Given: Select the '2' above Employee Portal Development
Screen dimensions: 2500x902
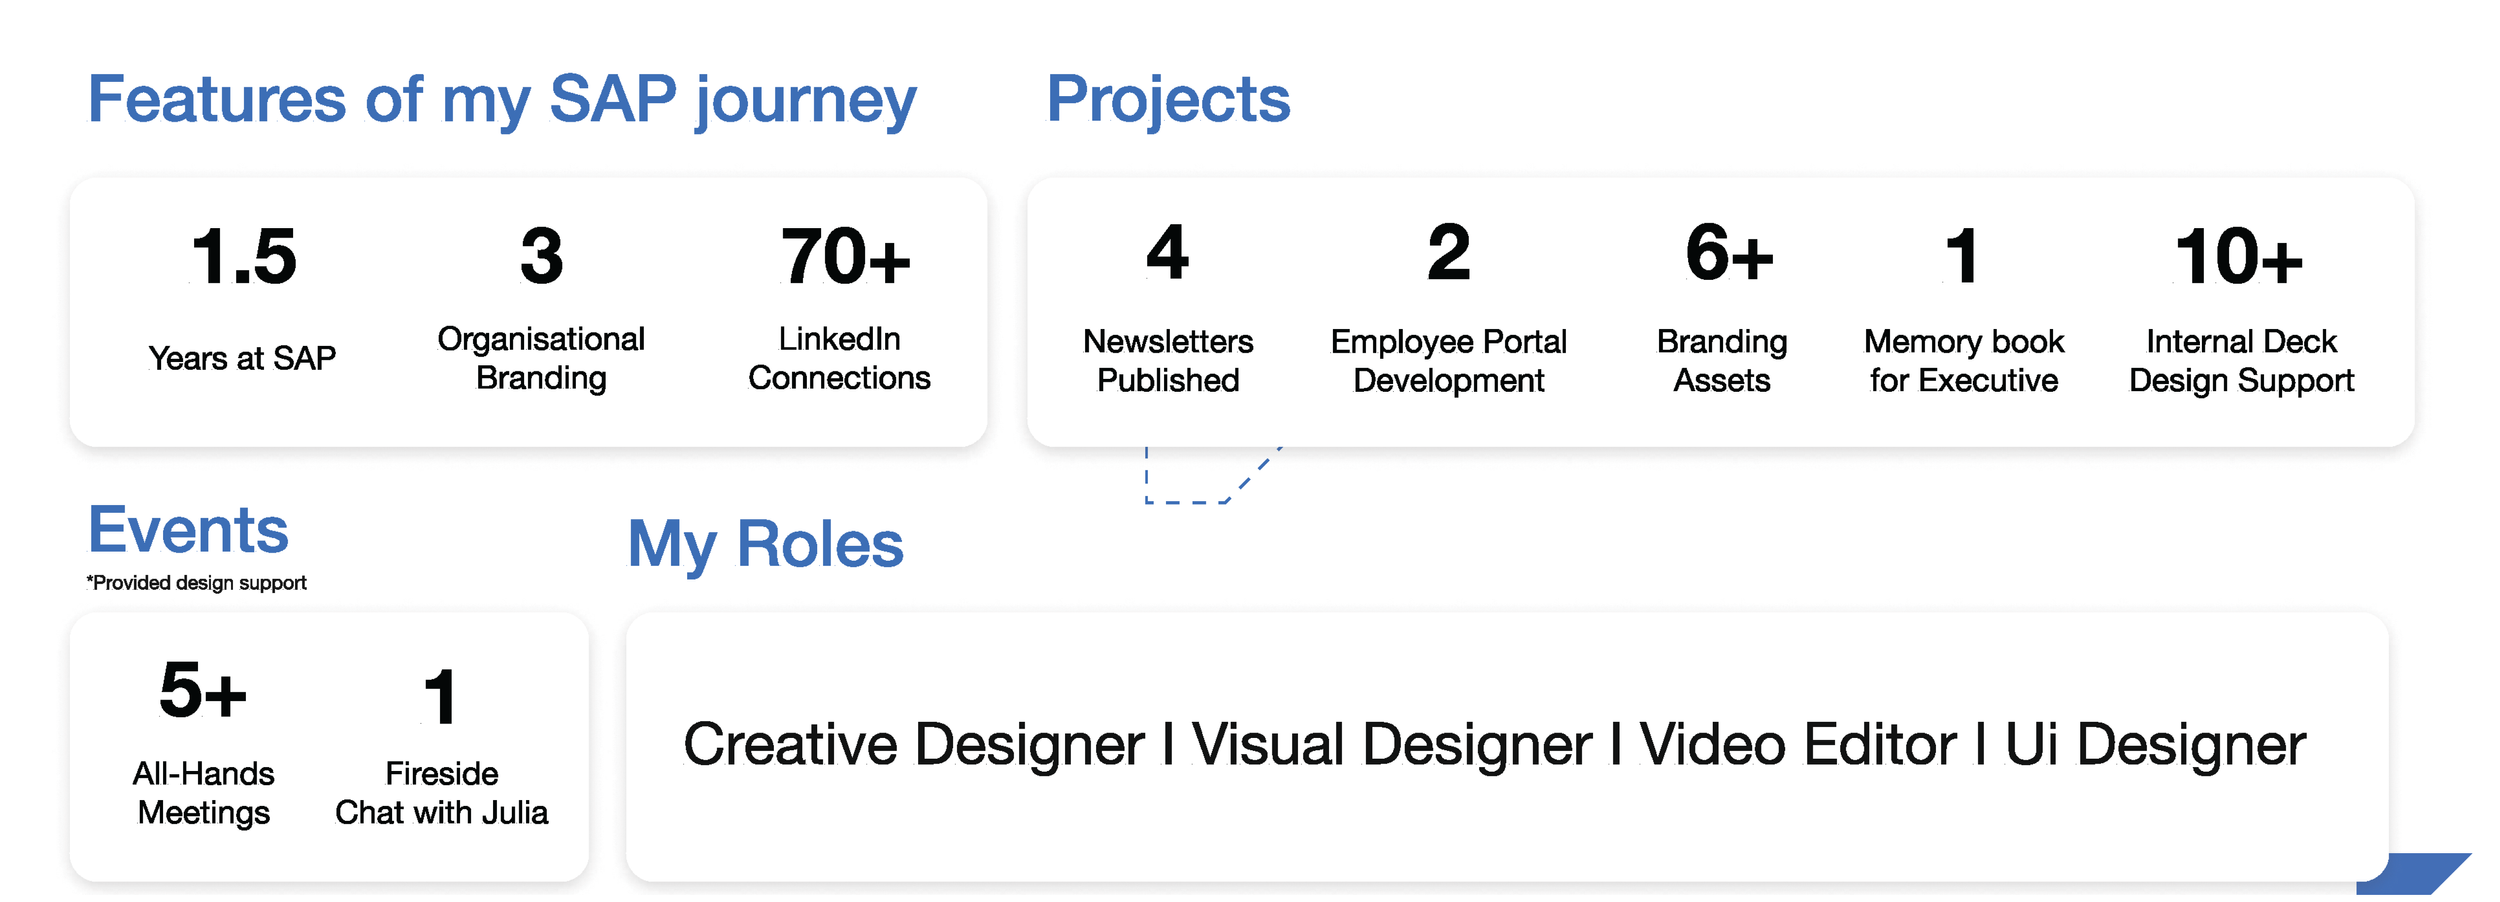Looking at the screenshot, I should tap(1449, 252).
